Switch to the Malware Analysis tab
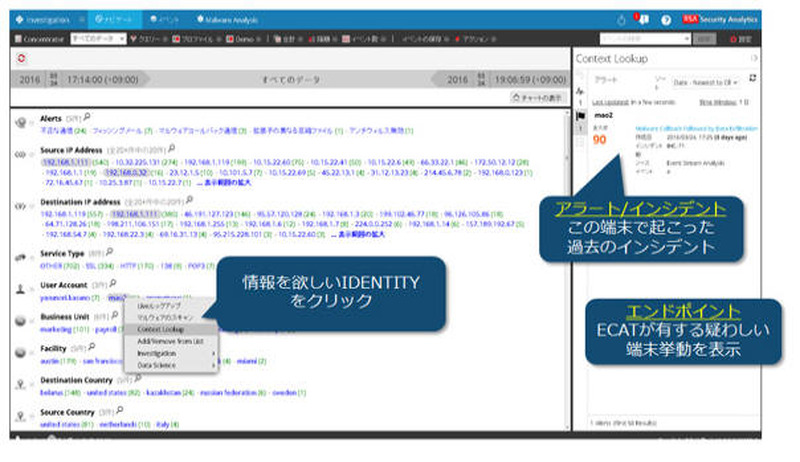The image size is (800, 462). coord(228,18)
